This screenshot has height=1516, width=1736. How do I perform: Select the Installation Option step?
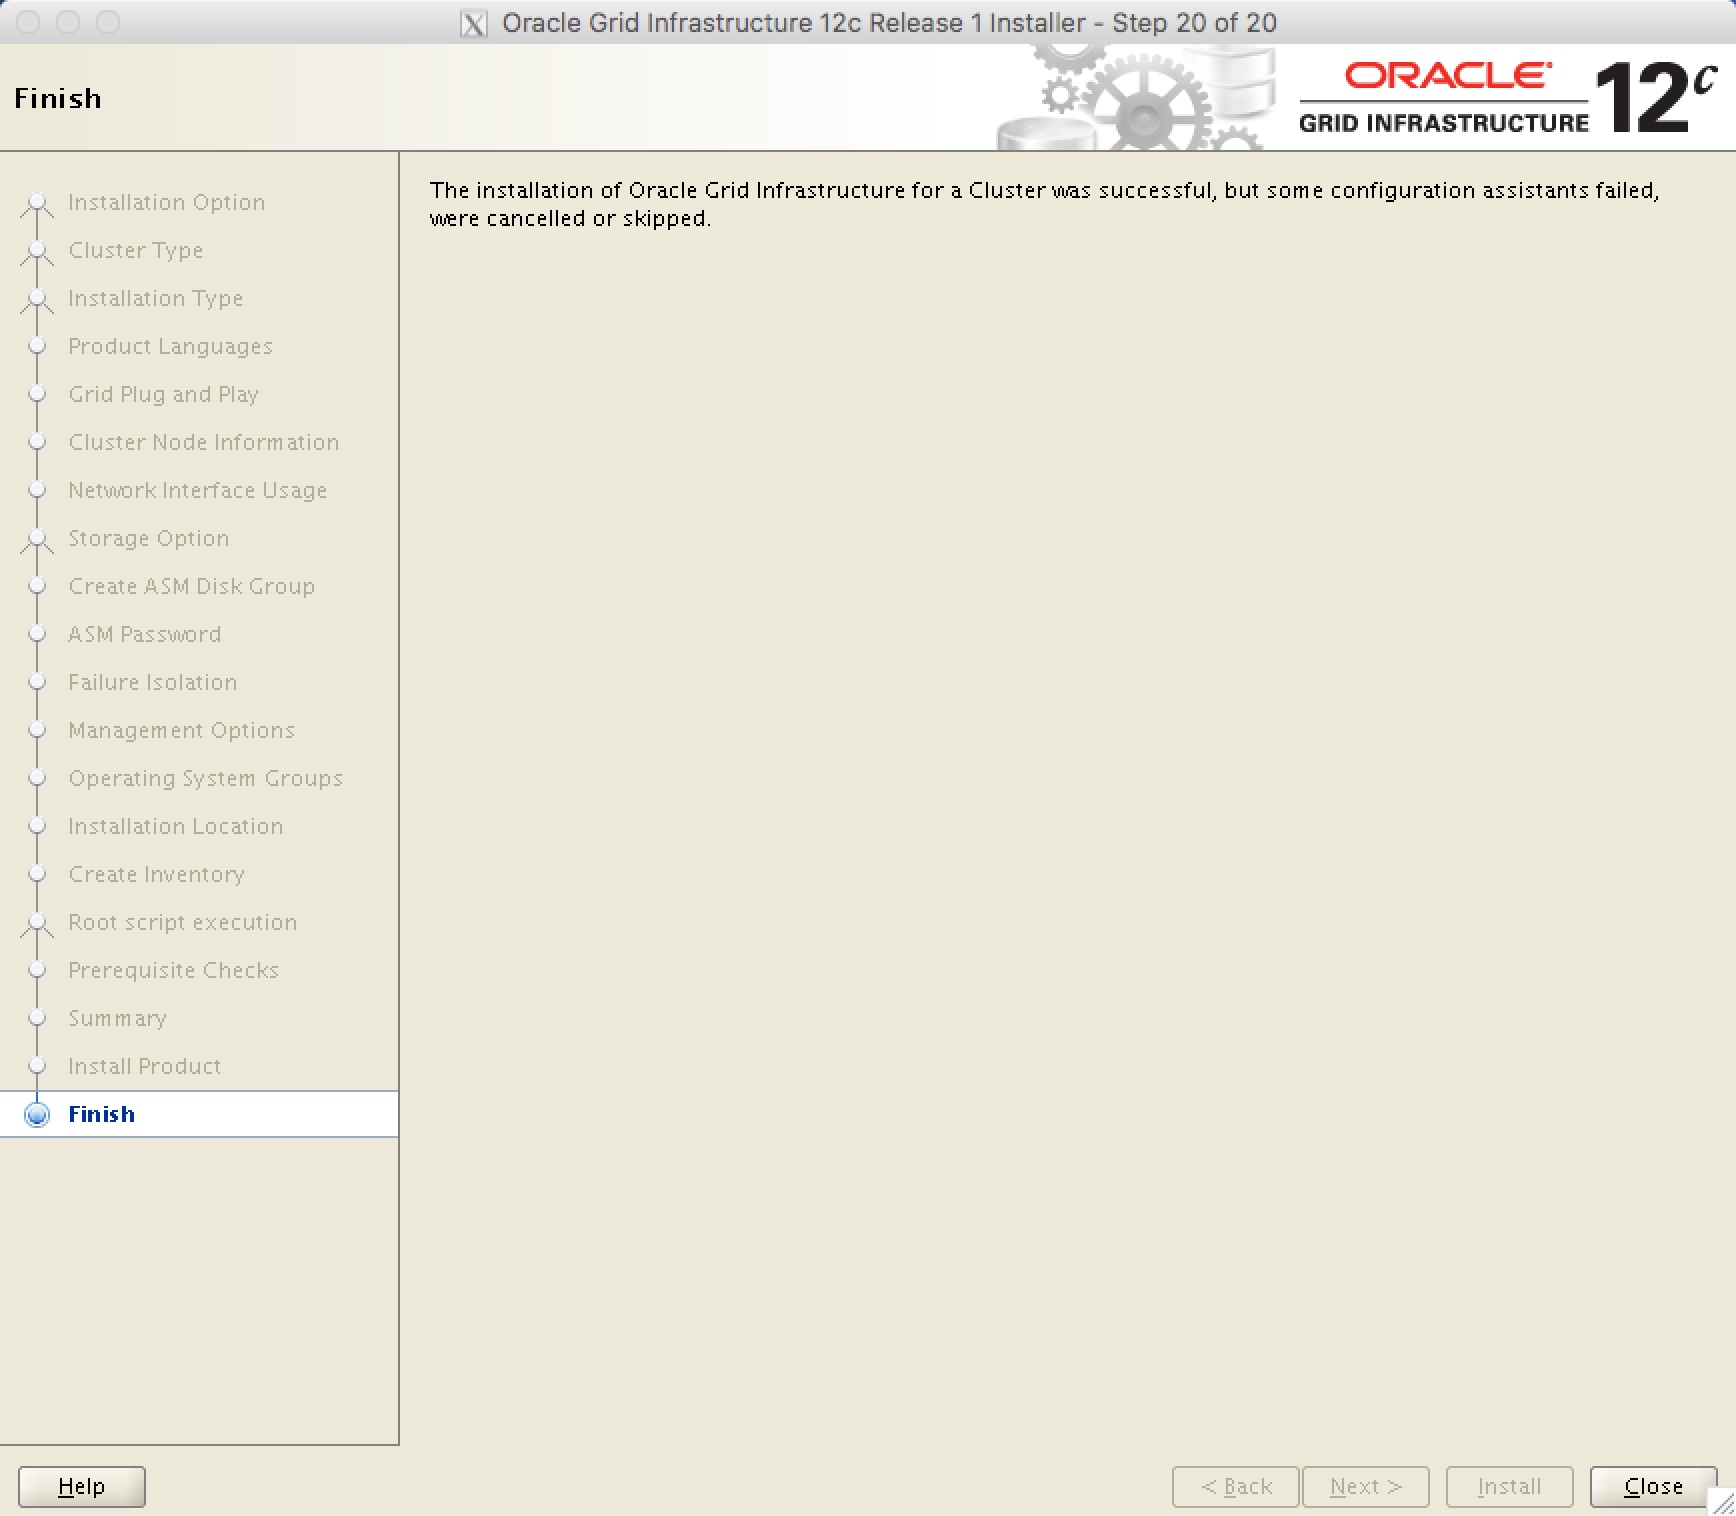[x=166, y=202]
